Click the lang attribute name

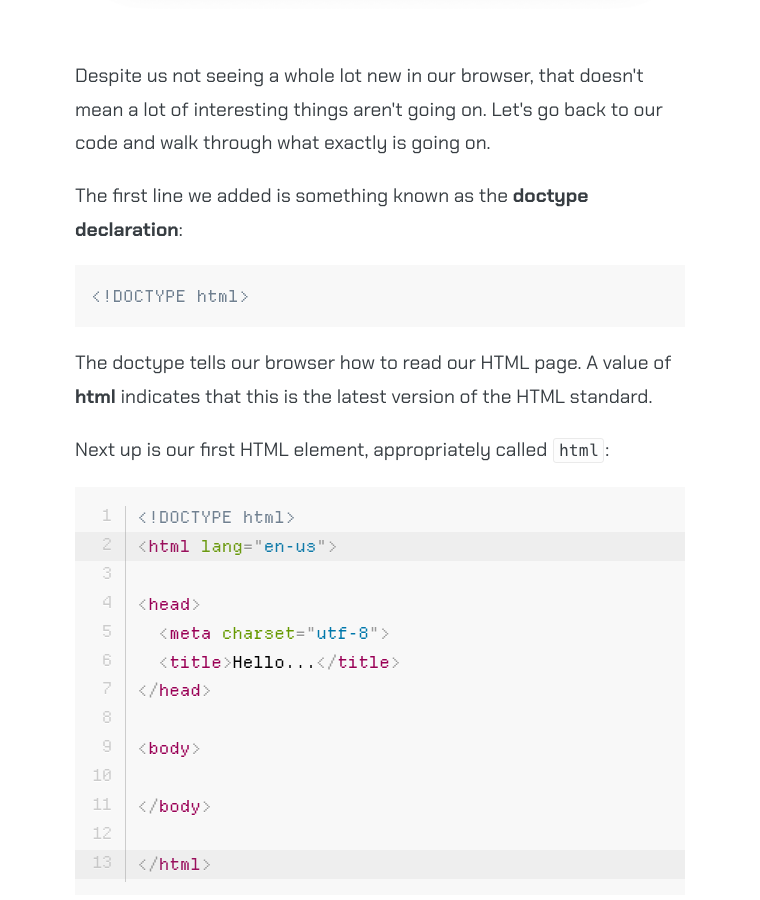222,546
